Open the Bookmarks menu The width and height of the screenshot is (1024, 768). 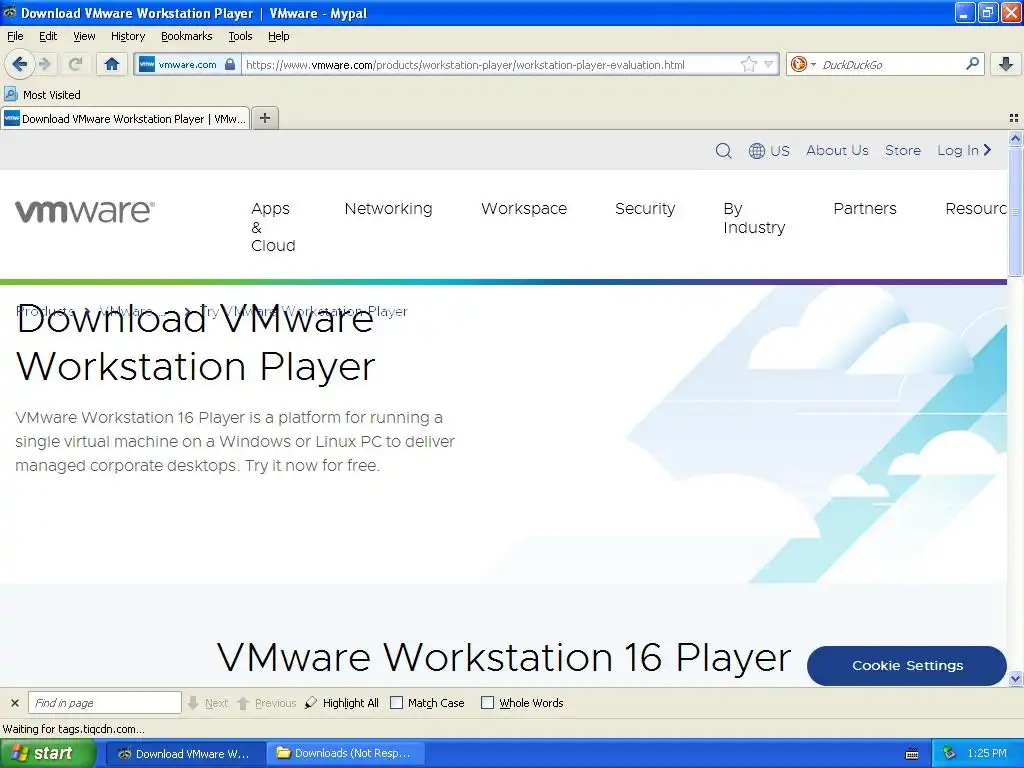[x=186, y=36]
